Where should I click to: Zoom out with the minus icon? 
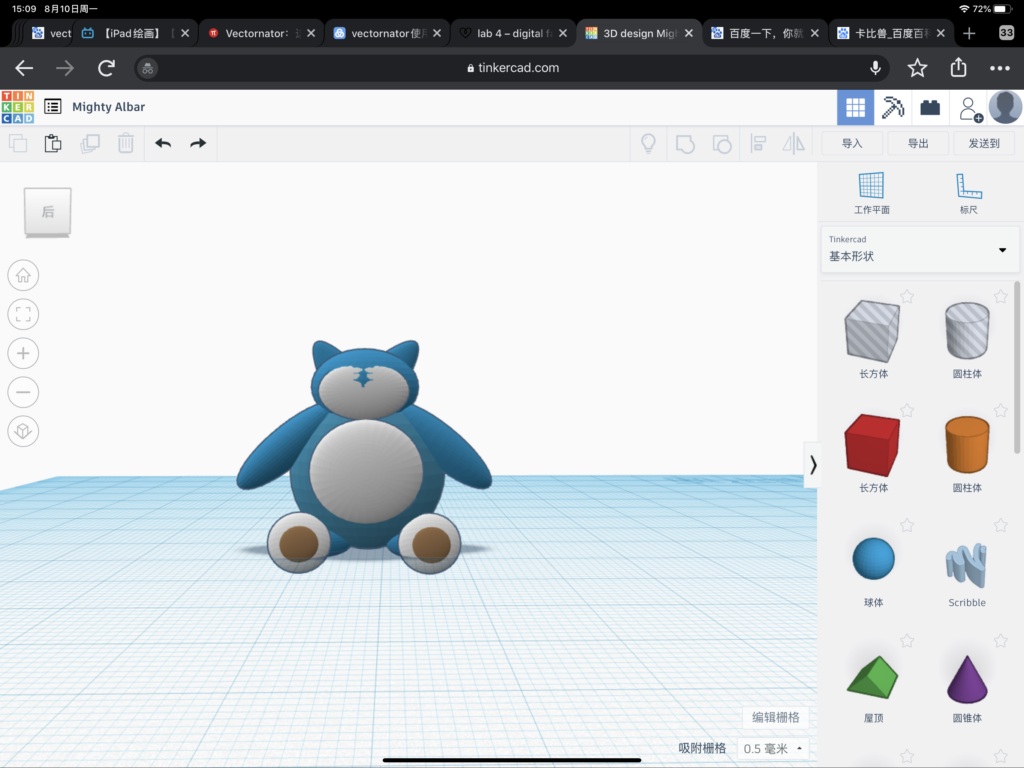pyautogui.click(x=23, y=392)
